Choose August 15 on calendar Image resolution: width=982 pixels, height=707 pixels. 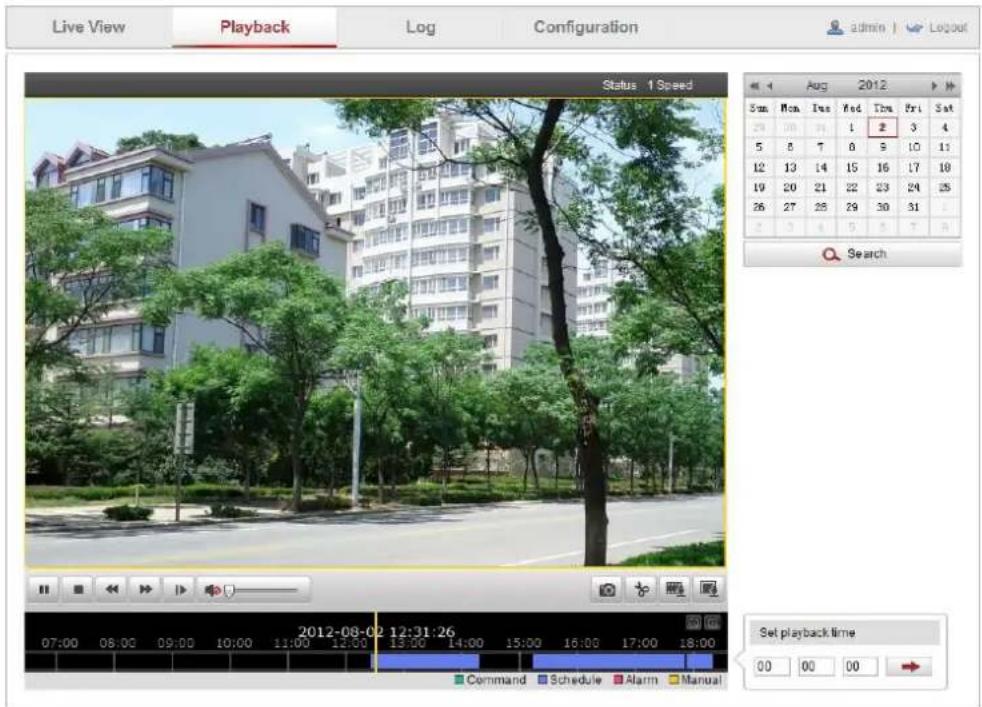point(852,167)
